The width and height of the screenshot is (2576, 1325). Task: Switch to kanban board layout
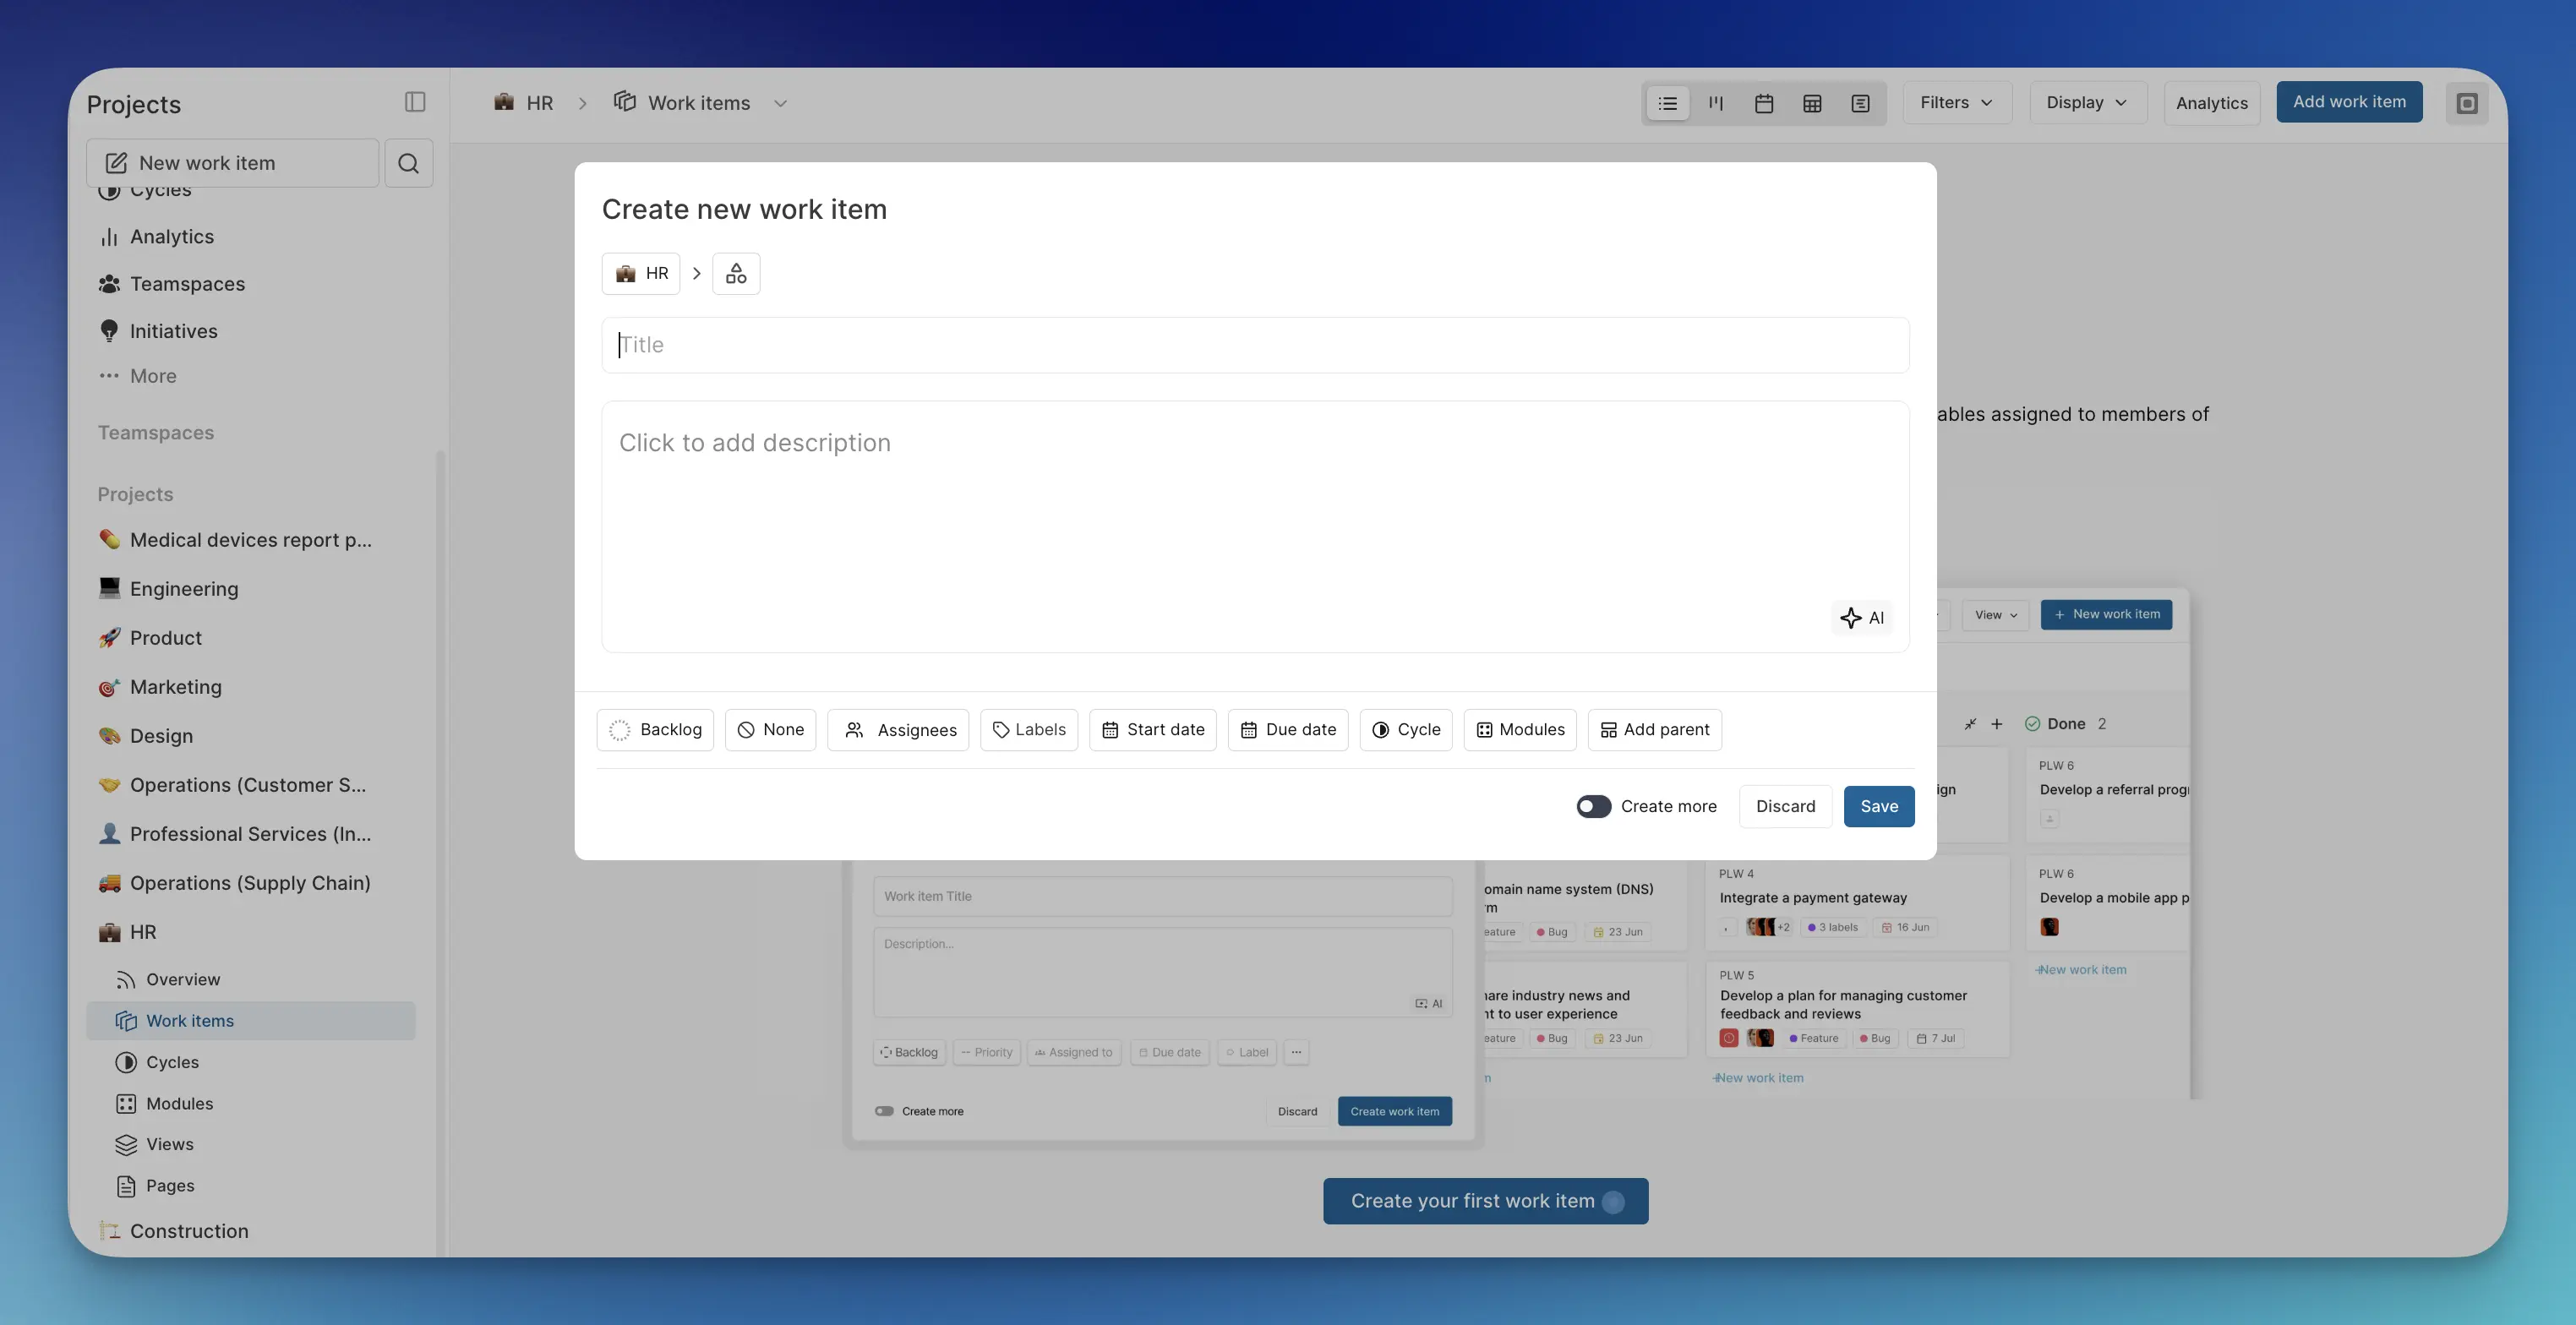pyautogui.click(x=1716, y=103)
